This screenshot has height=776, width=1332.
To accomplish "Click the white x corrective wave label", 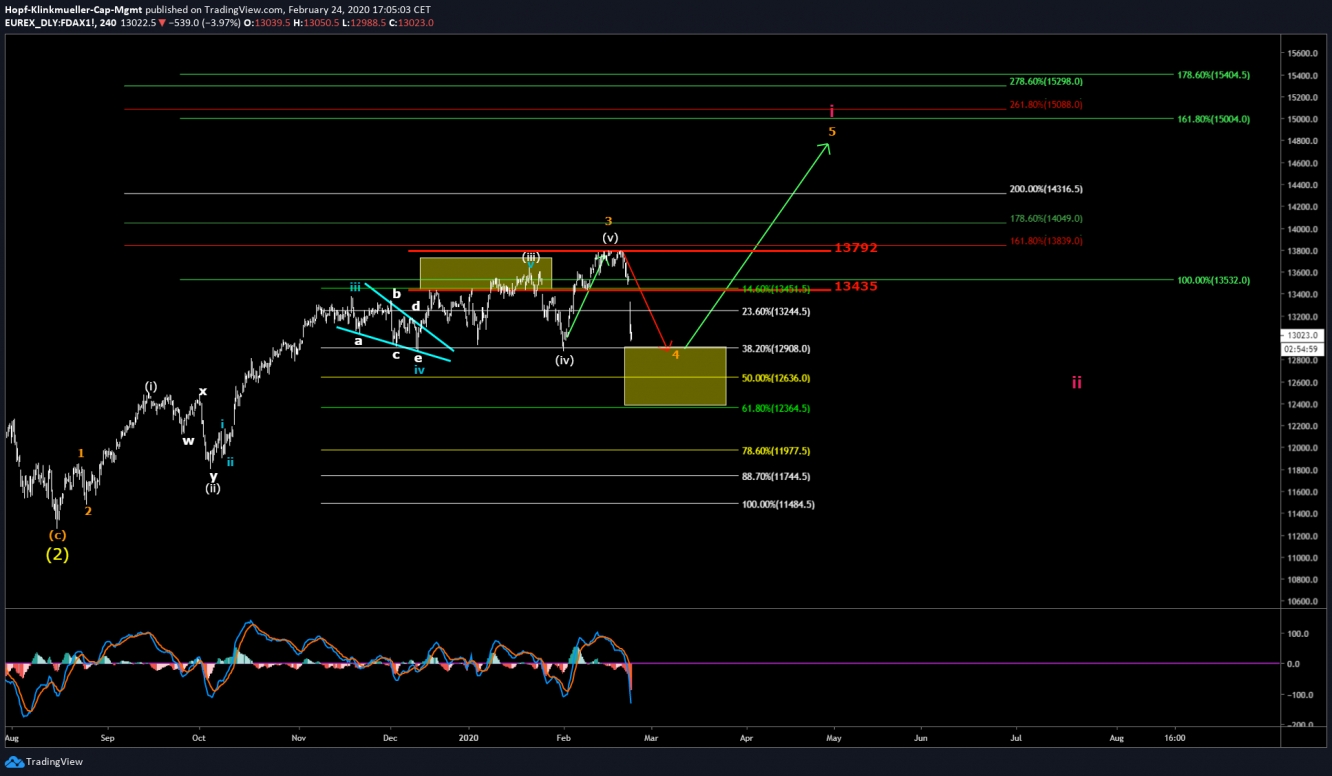I will coord(203,392).
